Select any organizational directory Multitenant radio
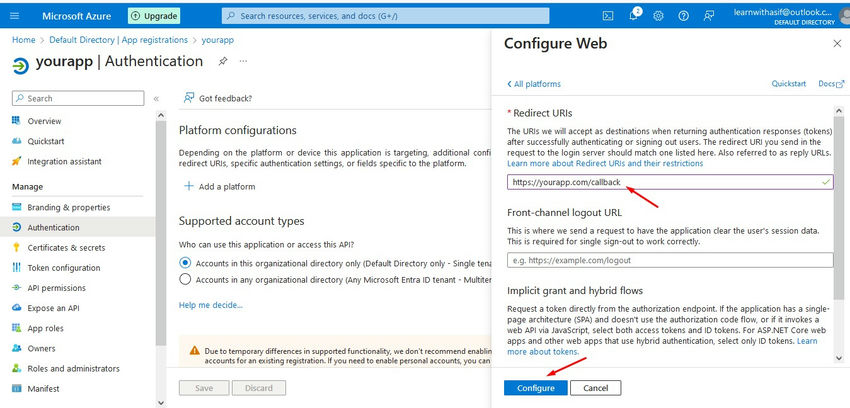The height and width of the screenshot is (408, 850). (185, 279)
